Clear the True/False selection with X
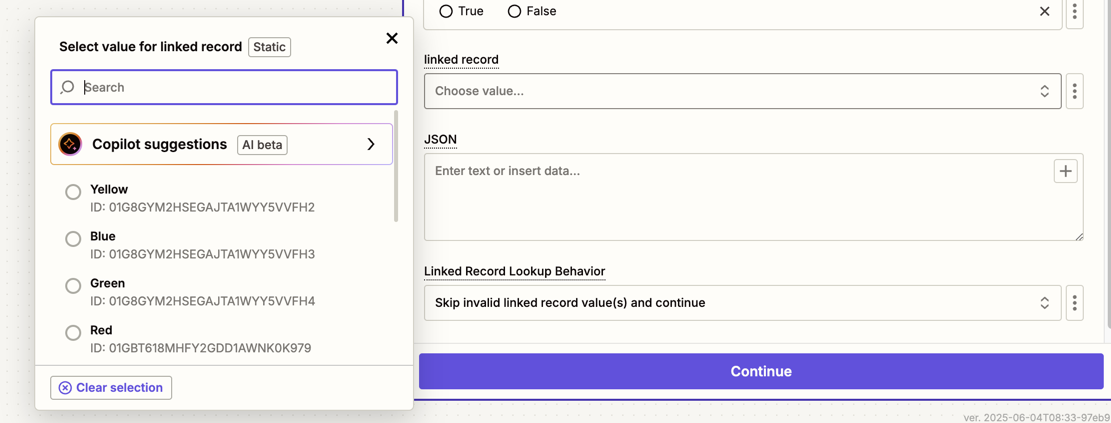 (1044, 12)
